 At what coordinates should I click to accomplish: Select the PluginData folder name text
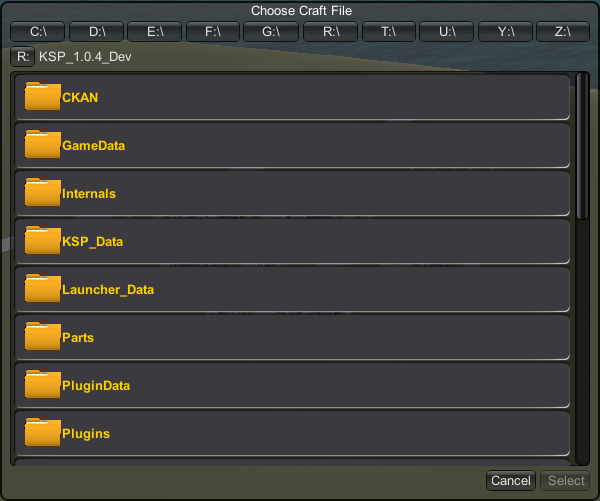96,386
